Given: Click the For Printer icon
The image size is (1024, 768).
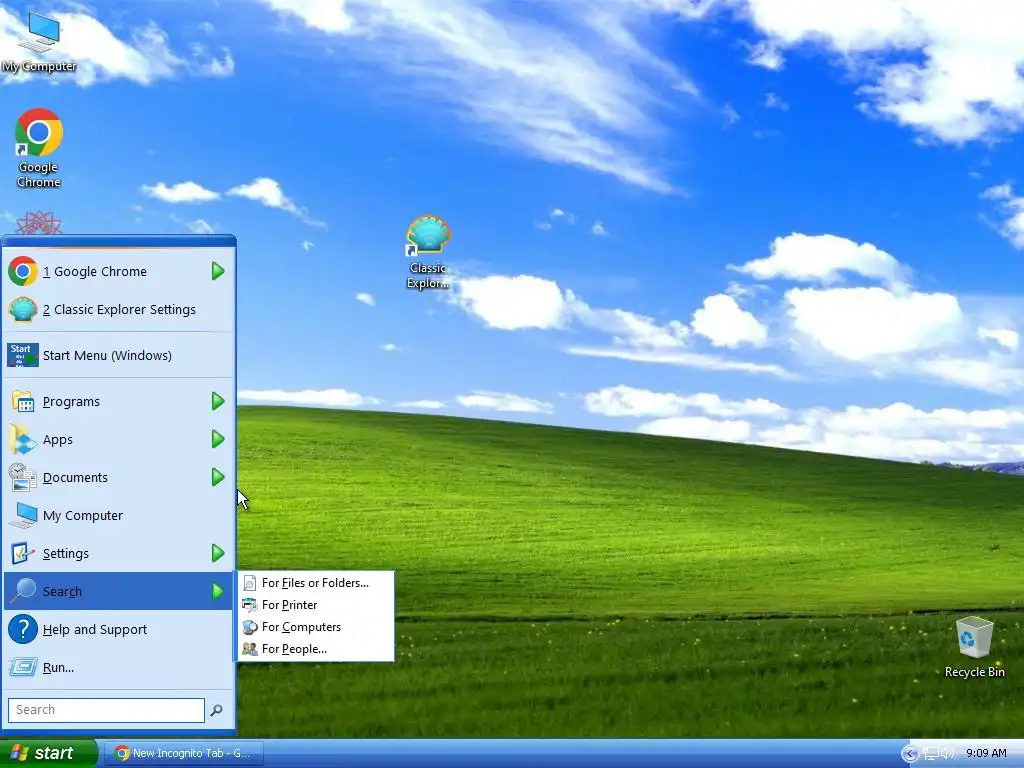Looking at the screenshot, I should pyautogui.click(x=249, y=605).
